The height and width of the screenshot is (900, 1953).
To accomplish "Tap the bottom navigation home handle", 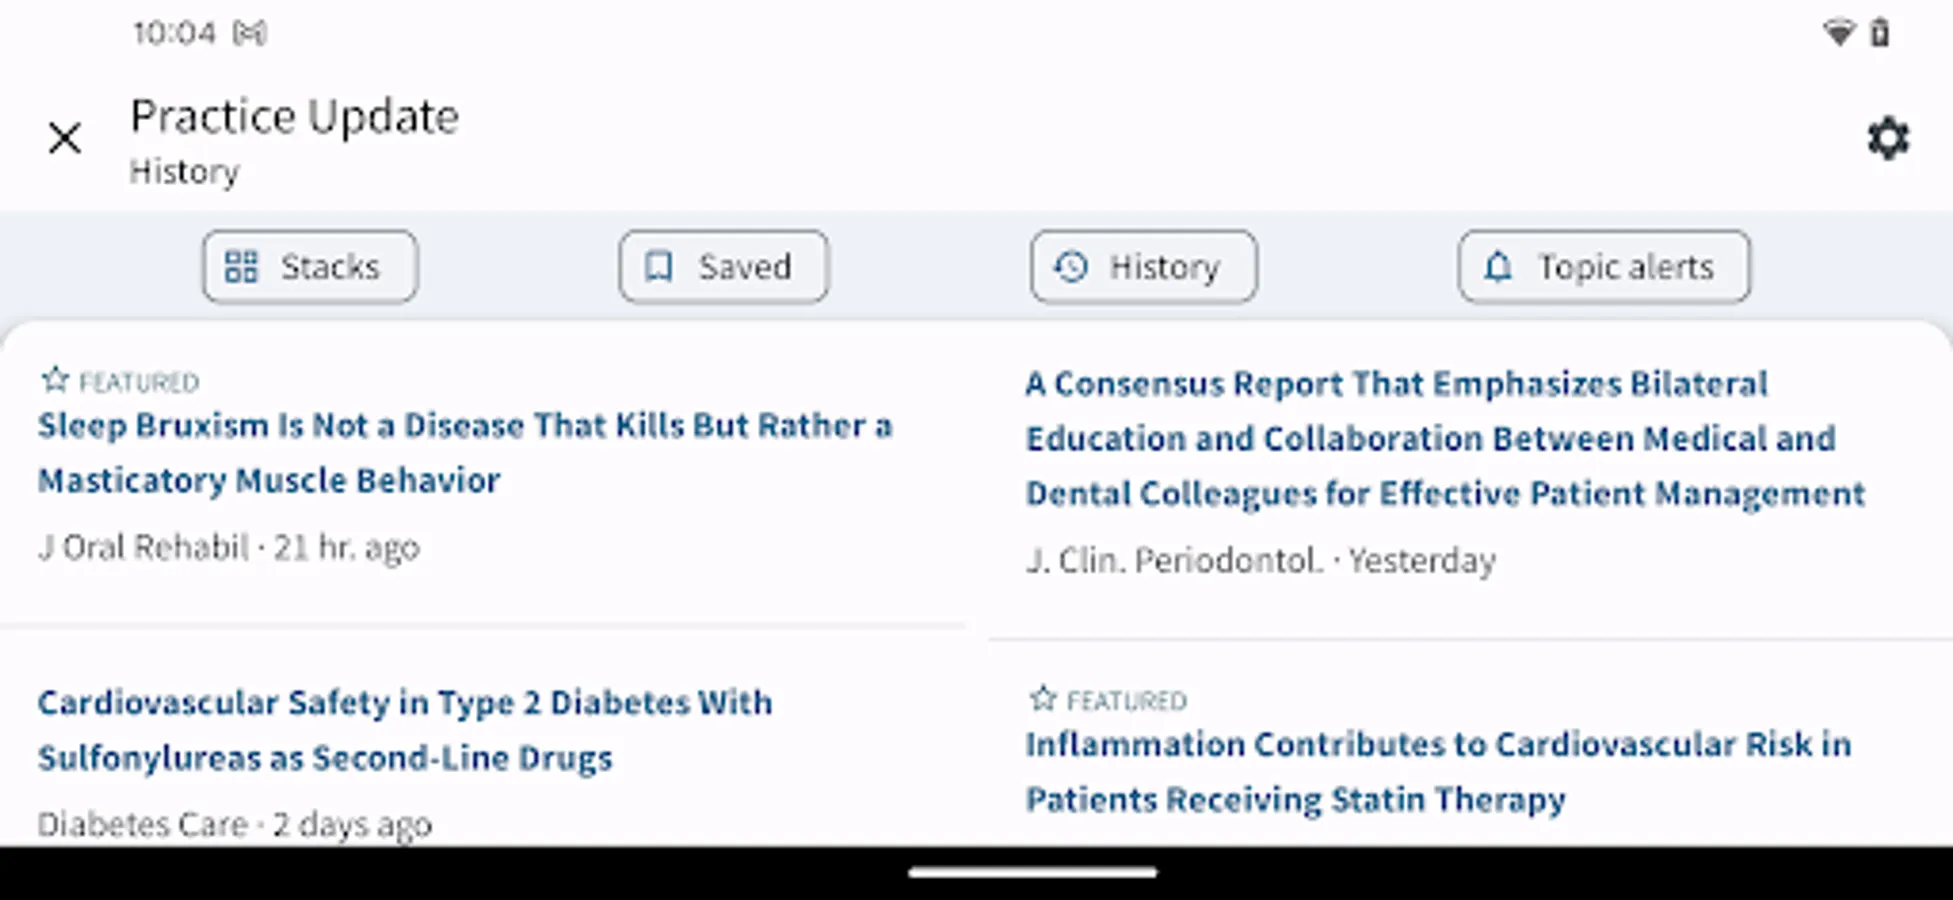I will coord(1032,873).
